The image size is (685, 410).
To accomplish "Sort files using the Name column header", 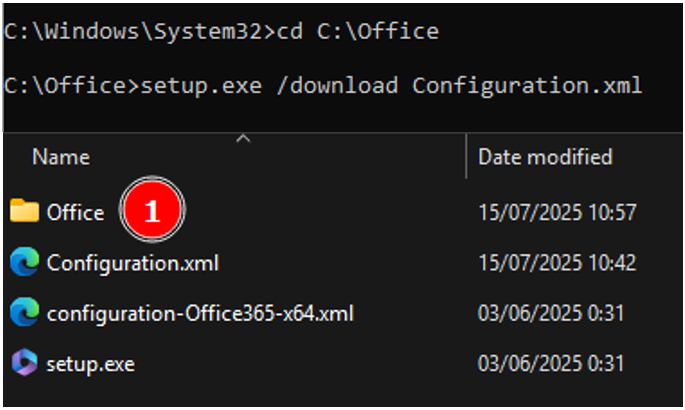I will point(61,157).
